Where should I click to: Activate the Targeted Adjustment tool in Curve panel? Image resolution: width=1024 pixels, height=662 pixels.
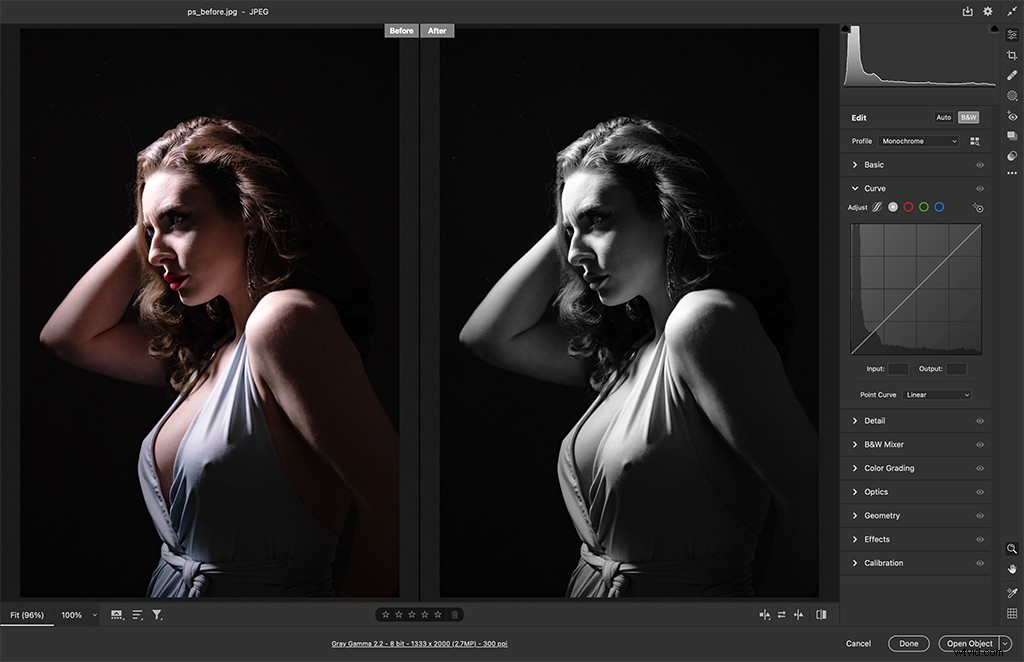[x=978, y=208]
